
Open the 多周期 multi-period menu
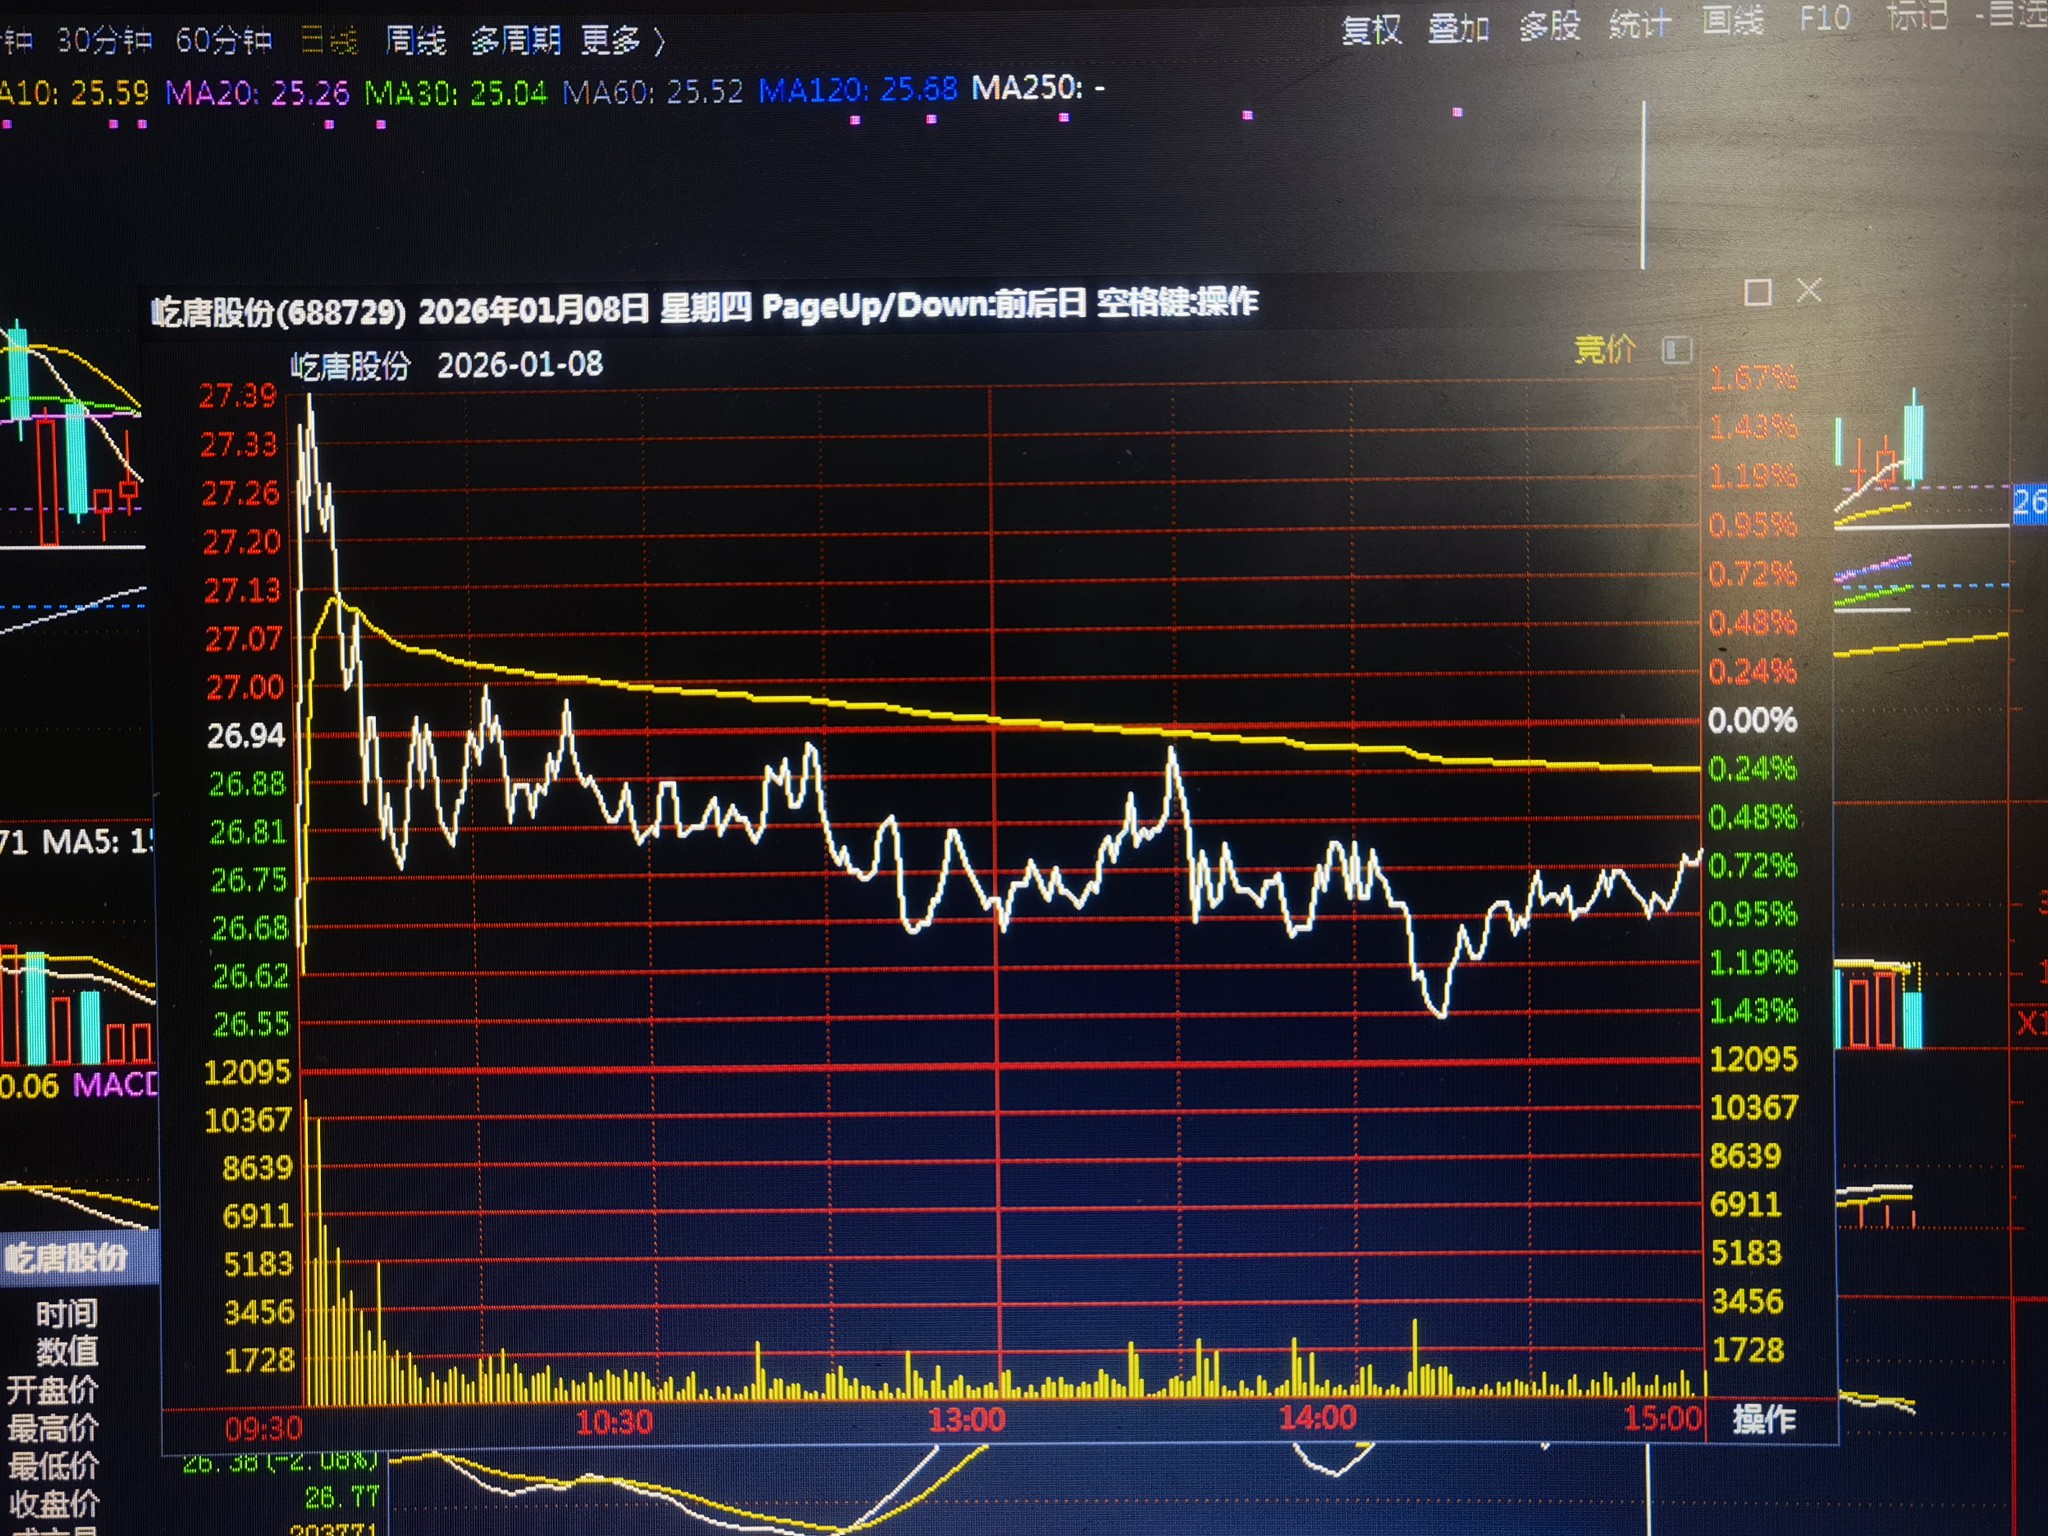click(515, 41)
